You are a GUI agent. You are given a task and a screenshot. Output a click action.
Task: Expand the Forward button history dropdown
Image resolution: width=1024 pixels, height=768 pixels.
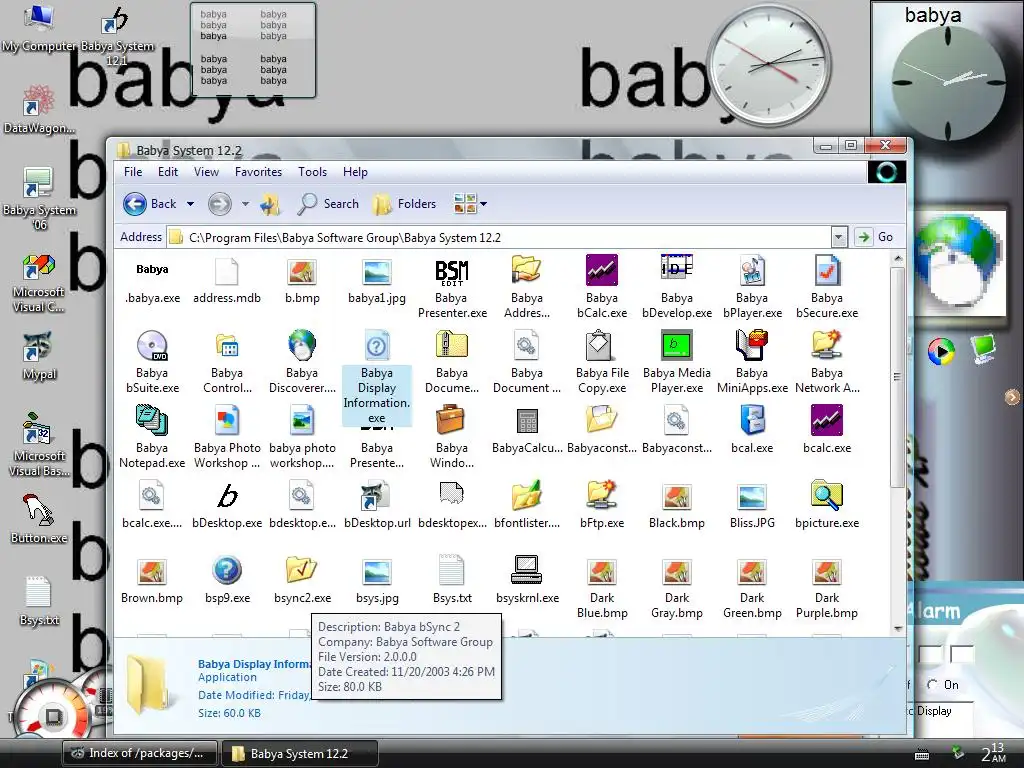point(246,204)
